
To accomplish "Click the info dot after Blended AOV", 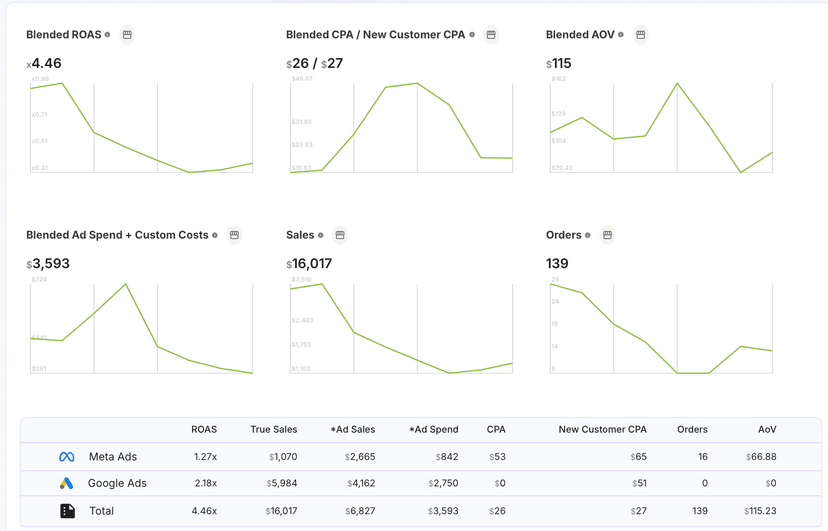I will tap(621, 35).
